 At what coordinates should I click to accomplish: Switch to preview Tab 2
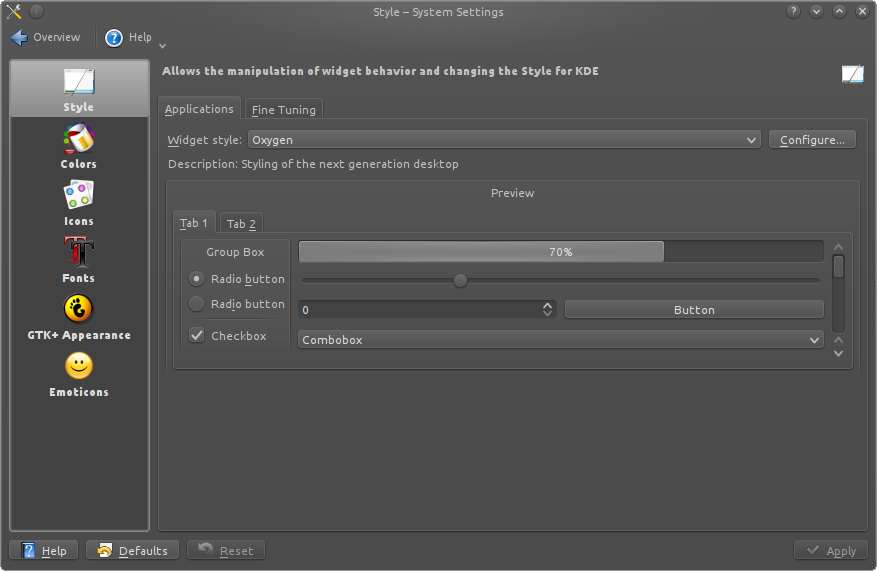241,224
